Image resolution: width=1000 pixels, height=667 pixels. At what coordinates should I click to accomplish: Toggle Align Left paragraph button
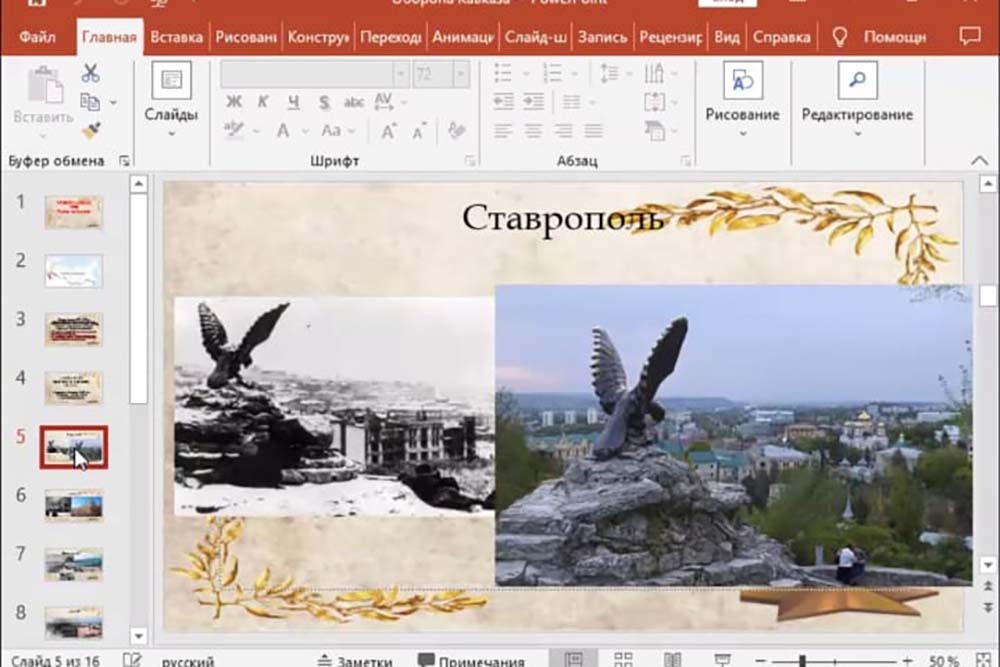pyautogui.click(x=503, y=131)
